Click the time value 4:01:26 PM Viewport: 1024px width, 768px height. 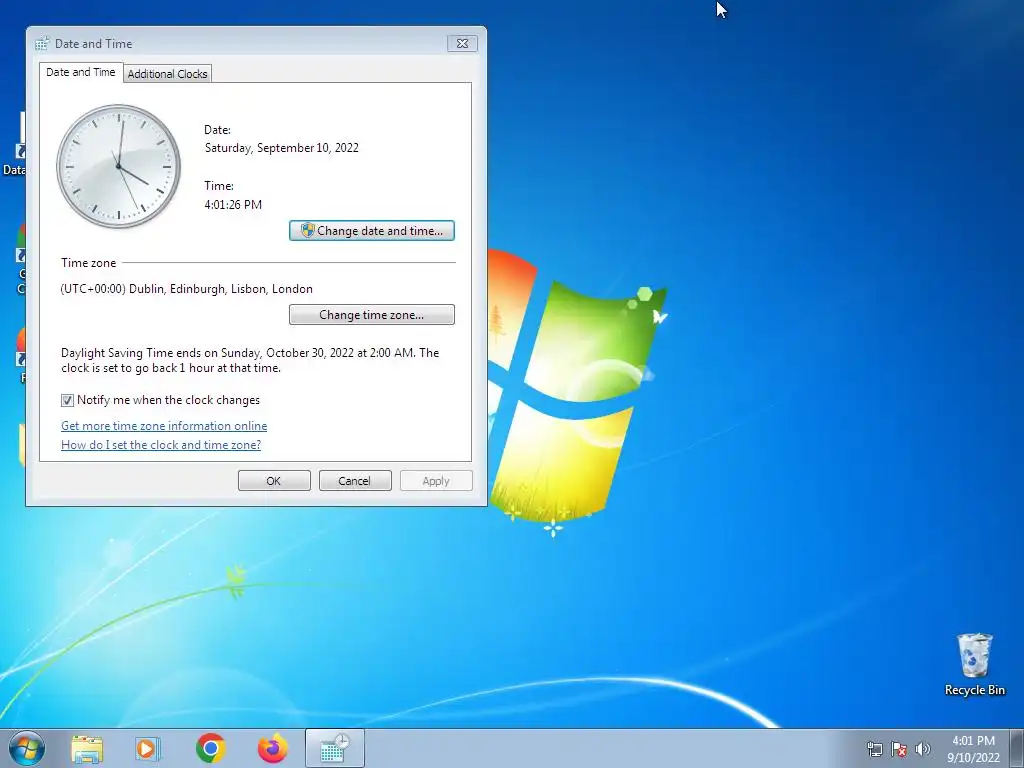233,204
